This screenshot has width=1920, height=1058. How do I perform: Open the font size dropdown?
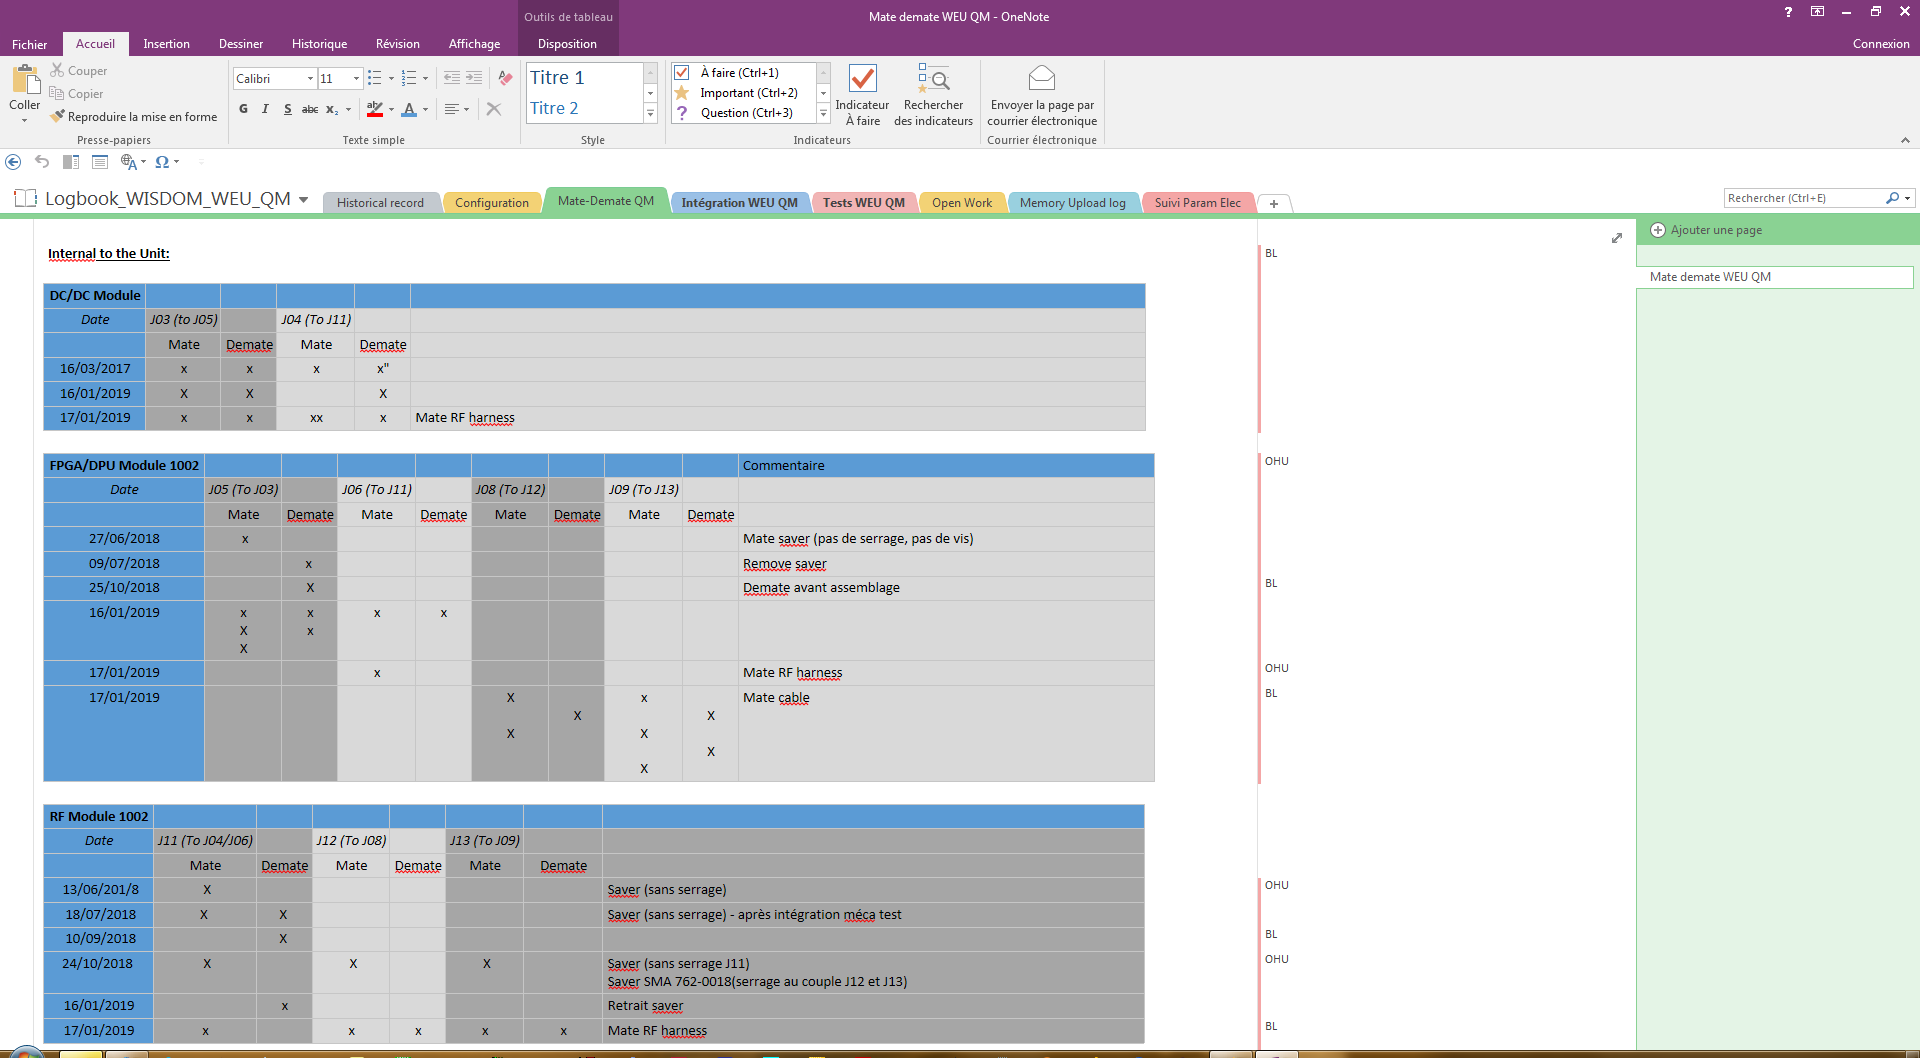[356, 78]
